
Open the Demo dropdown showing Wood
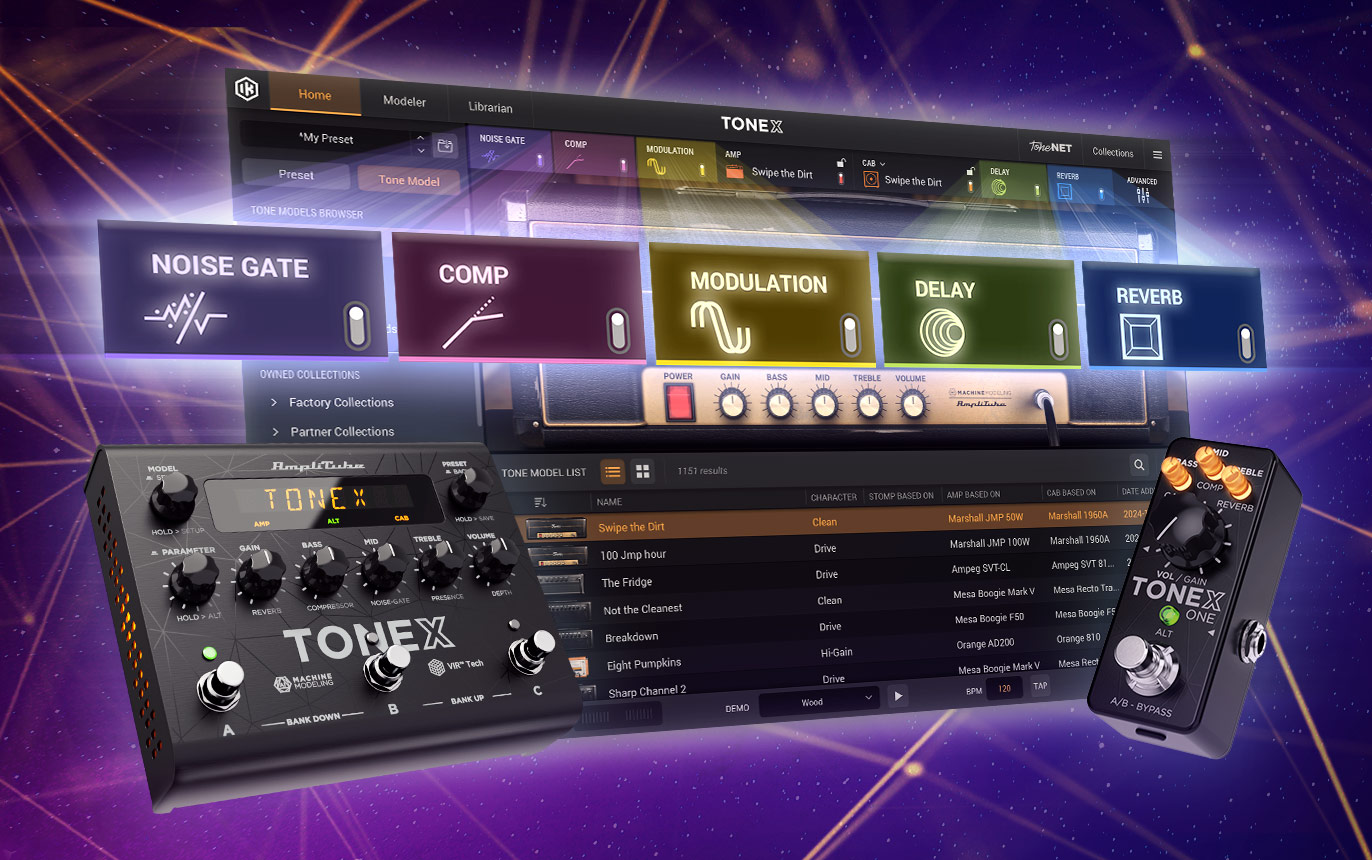click(819, 702)
